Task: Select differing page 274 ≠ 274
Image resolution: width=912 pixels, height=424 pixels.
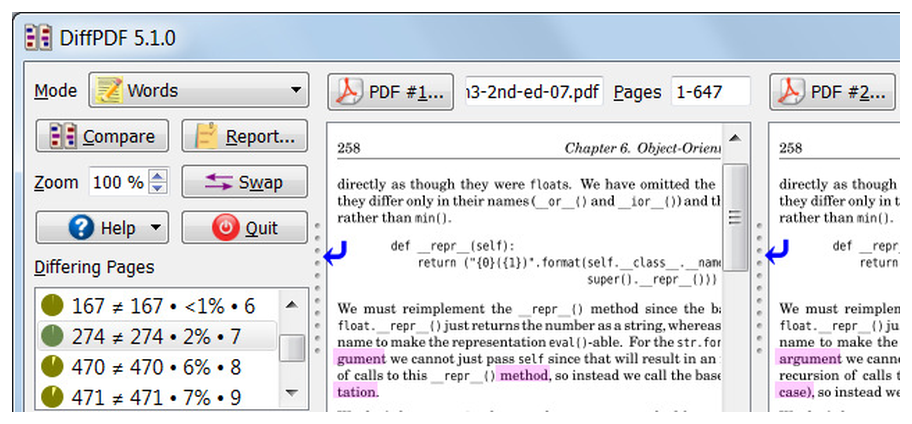Action: tap(157, 336)
